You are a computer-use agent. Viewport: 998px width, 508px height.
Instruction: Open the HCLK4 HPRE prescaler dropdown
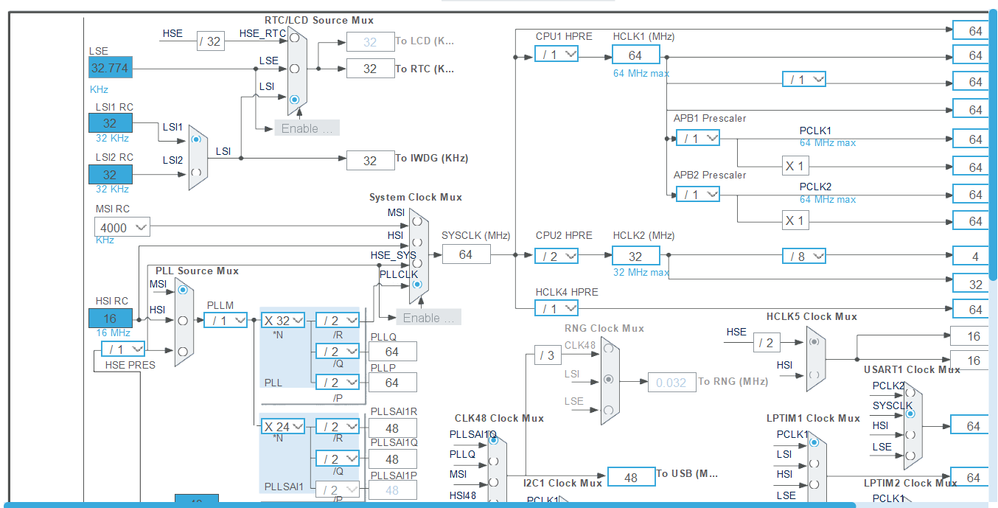click(x=556, y=309)
